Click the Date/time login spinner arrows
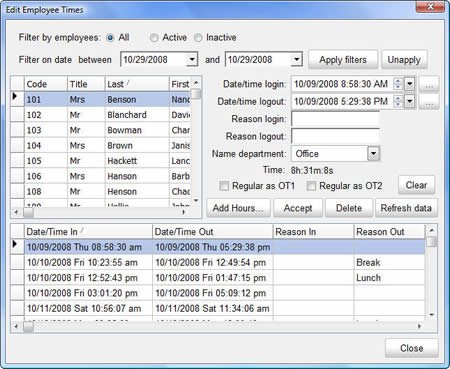 click(x=398, y=84)
